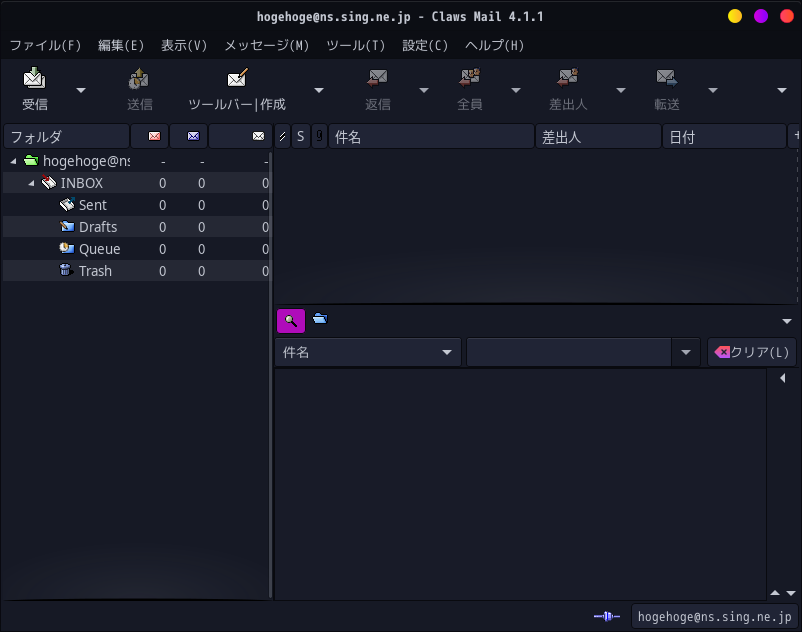Sort by 件名 column header
The image size is (802, 632).
(431, 137)
